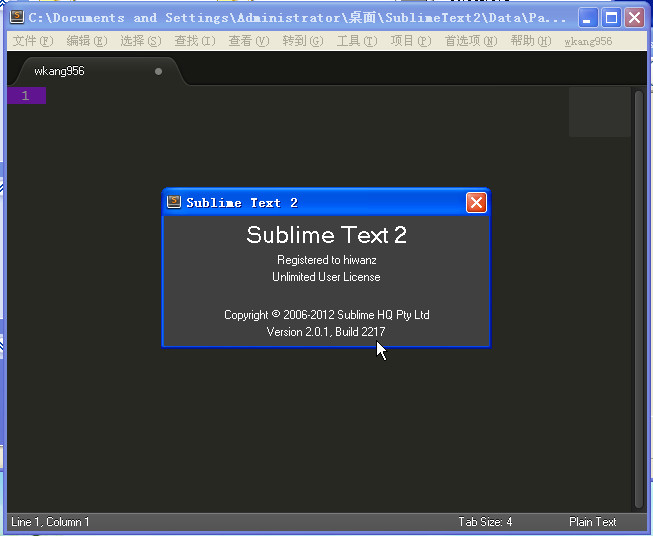Click the Copyright 2006-2012 Sublime HQ text
Viewport: 653px width, 536px height.
326,315
